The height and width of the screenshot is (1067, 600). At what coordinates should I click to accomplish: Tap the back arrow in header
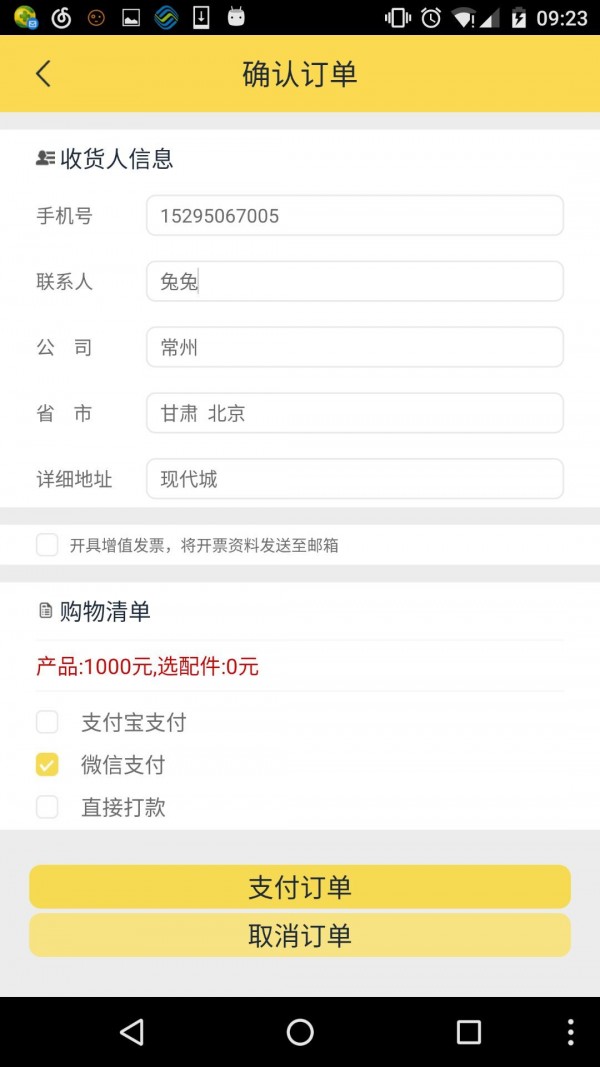pos(43,74)
